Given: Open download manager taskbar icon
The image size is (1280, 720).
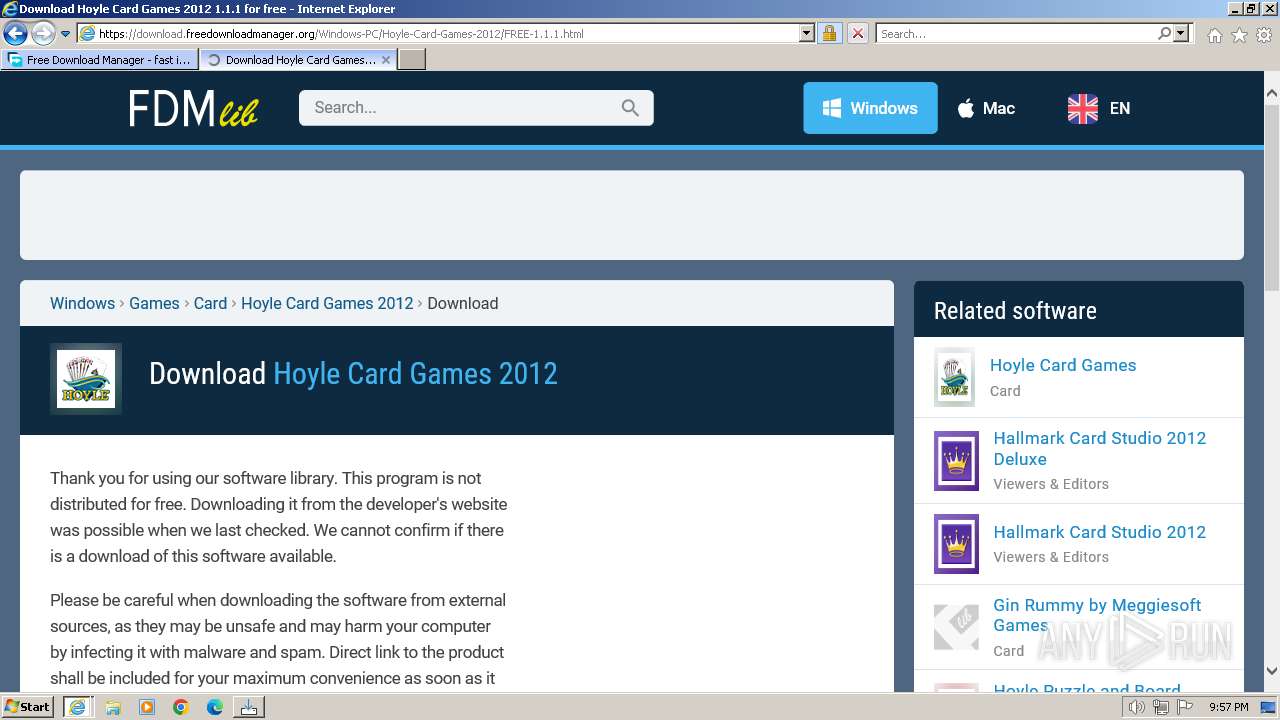Looking at the screenshot, I should click(248, 707).
